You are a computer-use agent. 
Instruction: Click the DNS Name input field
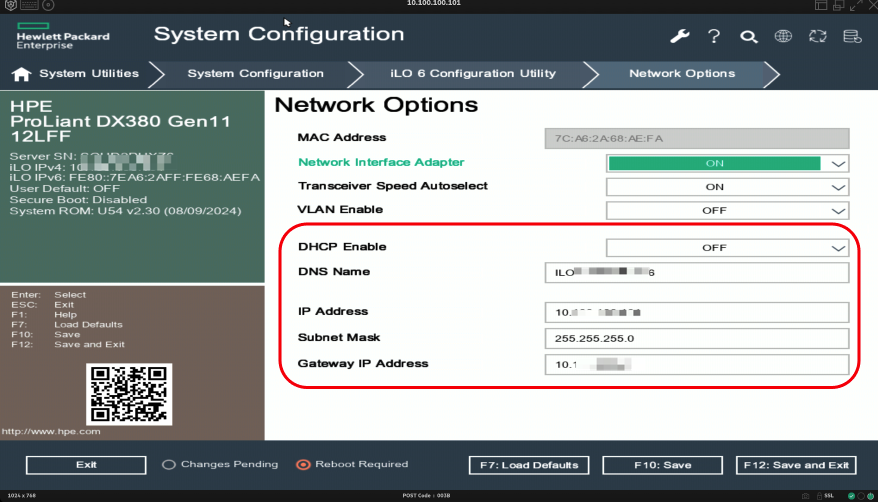697,273
